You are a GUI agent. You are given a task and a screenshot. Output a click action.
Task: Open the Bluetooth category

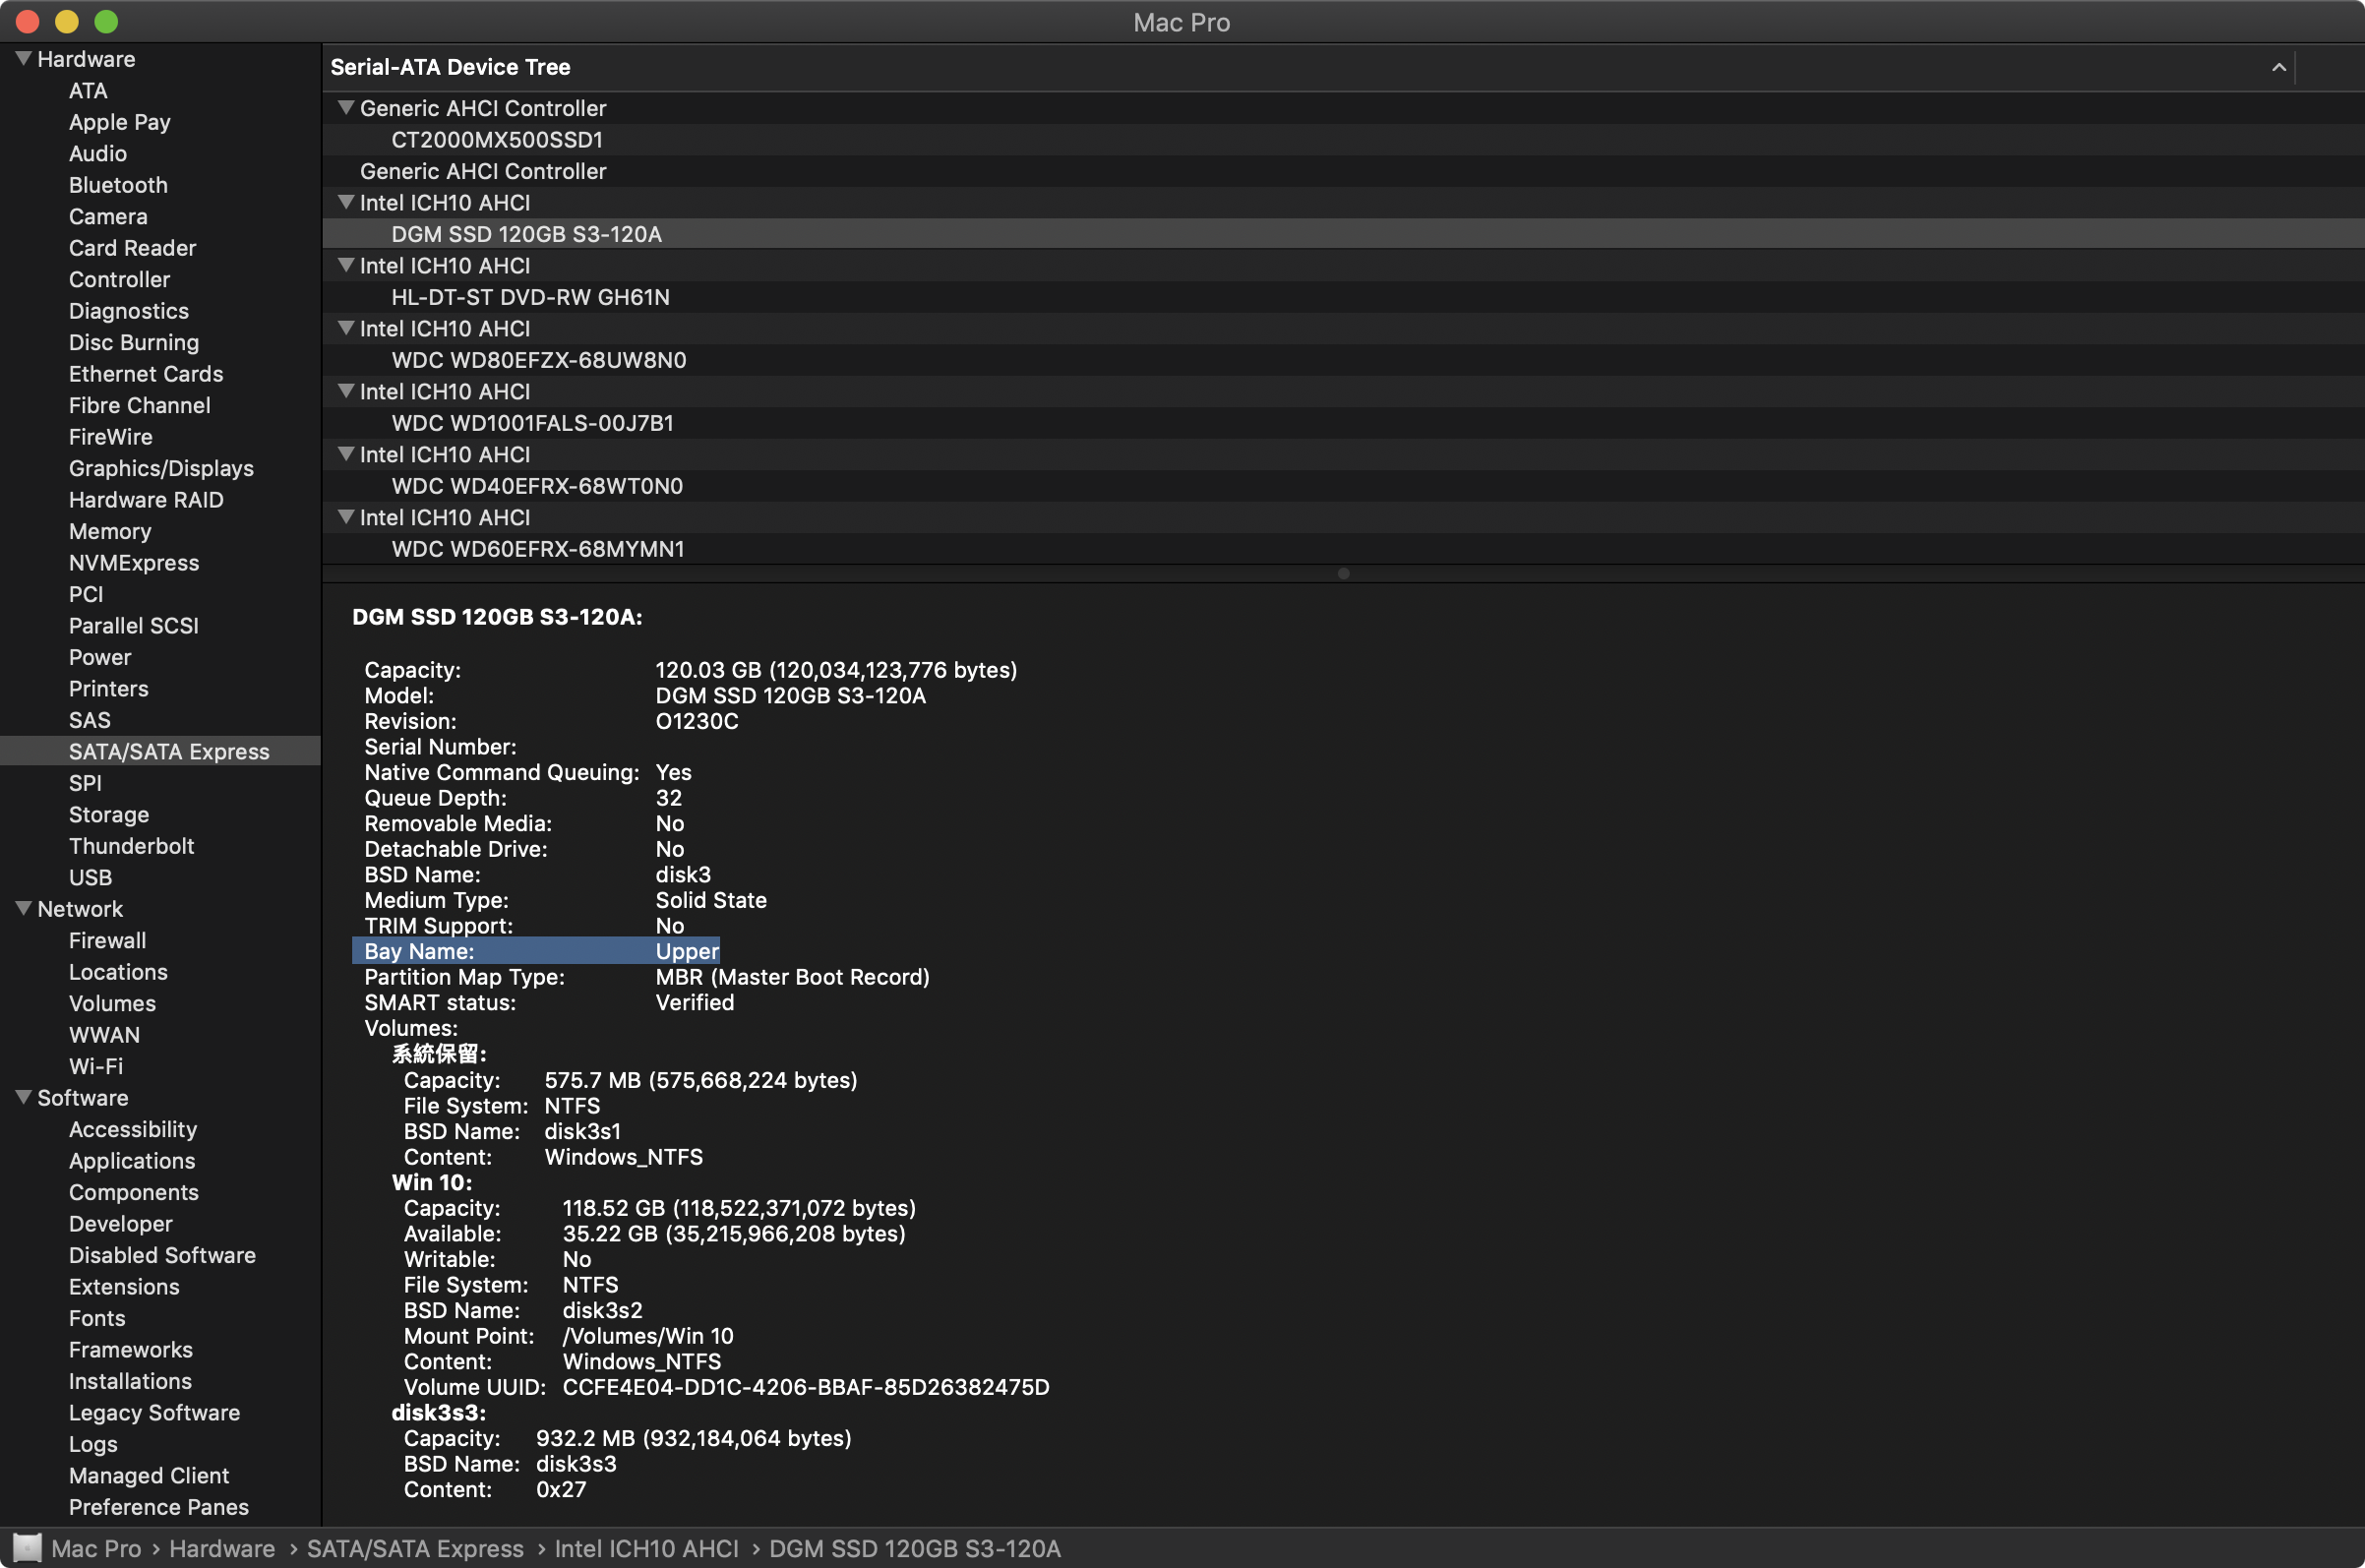coord(118,185)
